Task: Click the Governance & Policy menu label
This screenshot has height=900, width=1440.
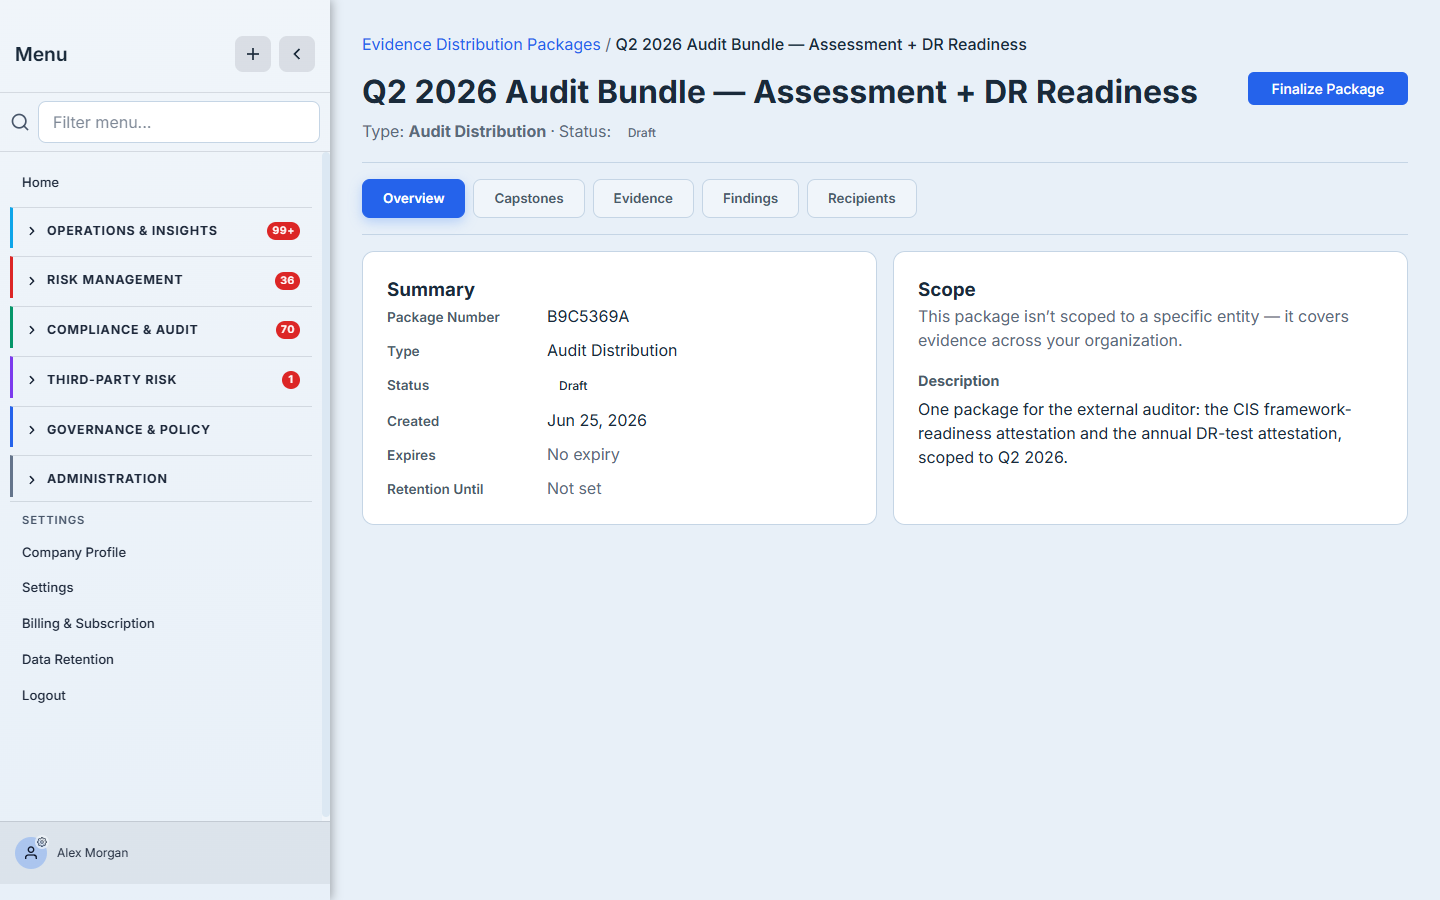Action: pos(129,430)
